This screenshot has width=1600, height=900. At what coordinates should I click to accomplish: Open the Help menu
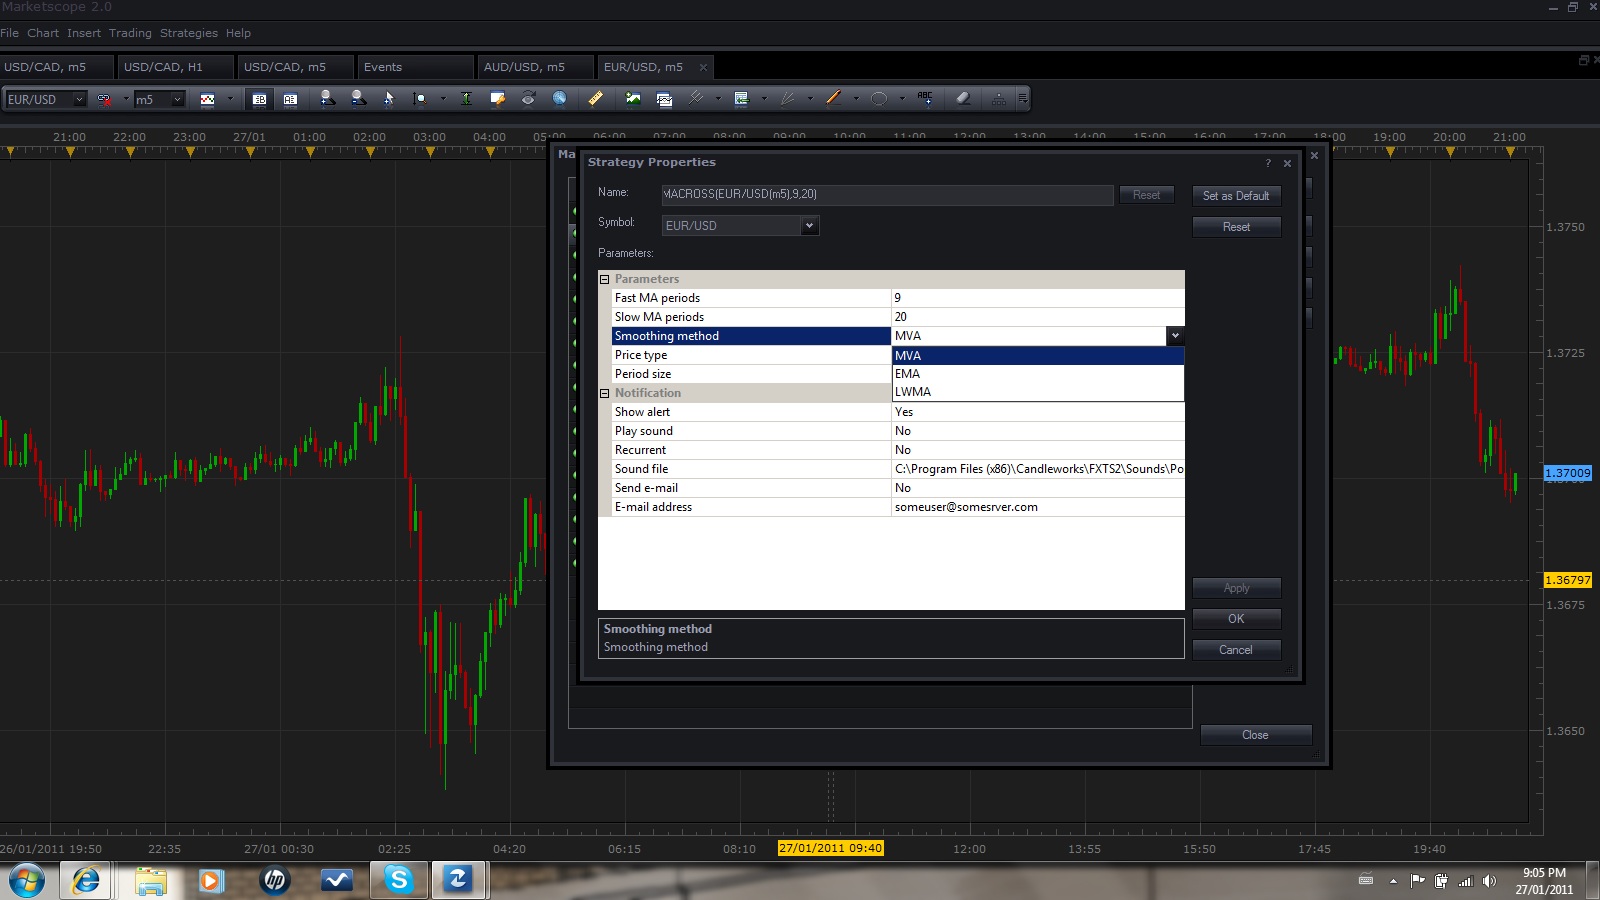[238, 33]
